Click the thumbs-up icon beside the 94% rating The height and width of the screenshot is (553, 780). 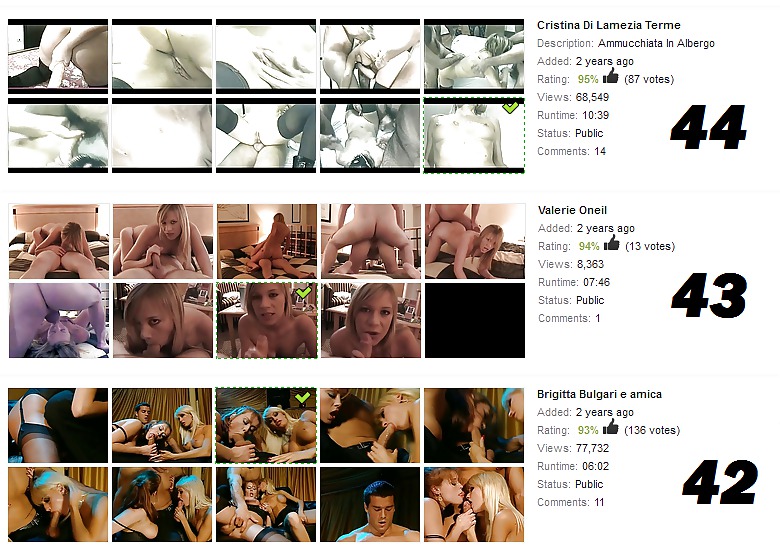click(x=610, y=244)
